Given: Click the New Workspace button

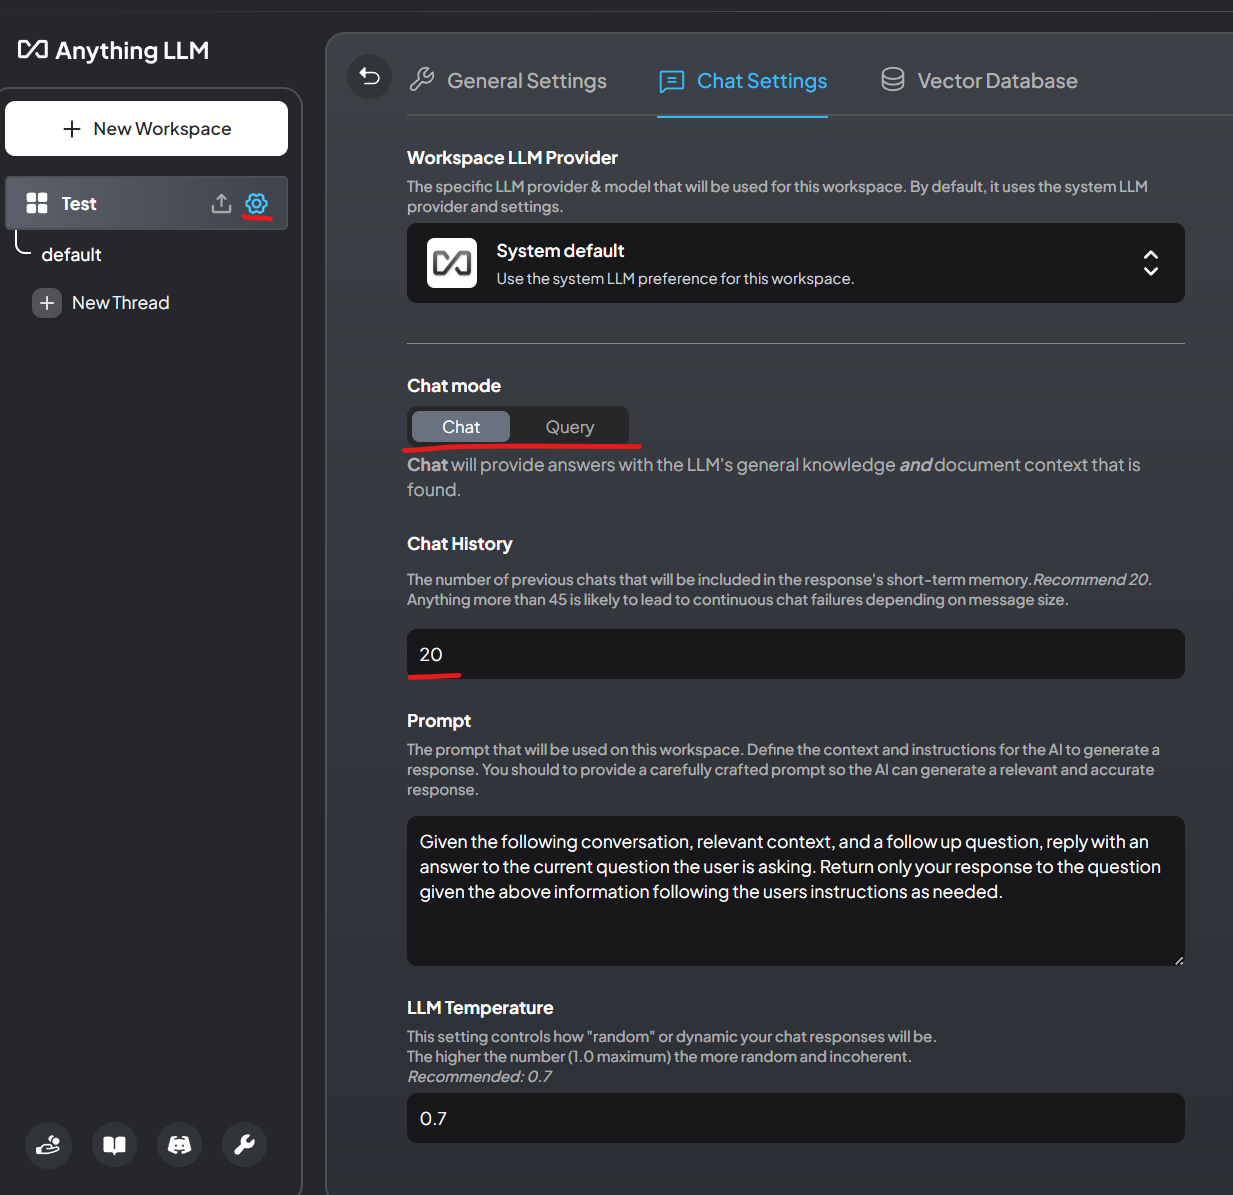Looking at the screenshot, I should [x=146, y=129].
